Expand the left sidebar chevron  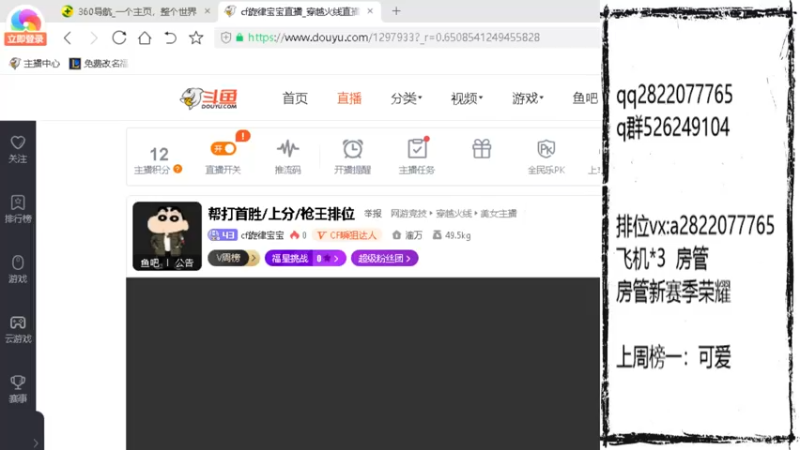click(x=35, y=443)
